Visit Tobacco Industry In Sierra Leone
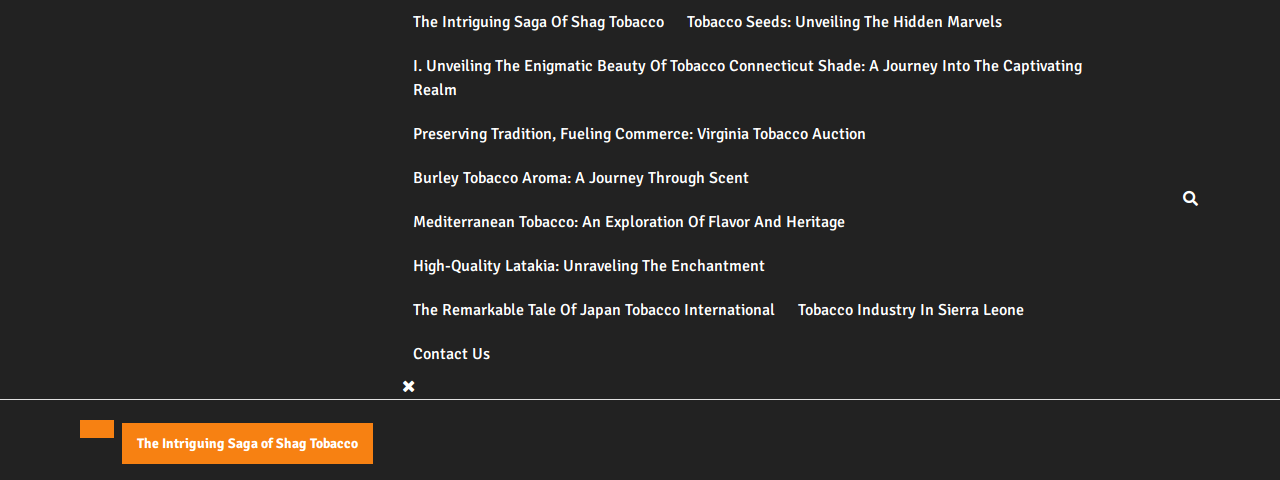 click(911, 310)
